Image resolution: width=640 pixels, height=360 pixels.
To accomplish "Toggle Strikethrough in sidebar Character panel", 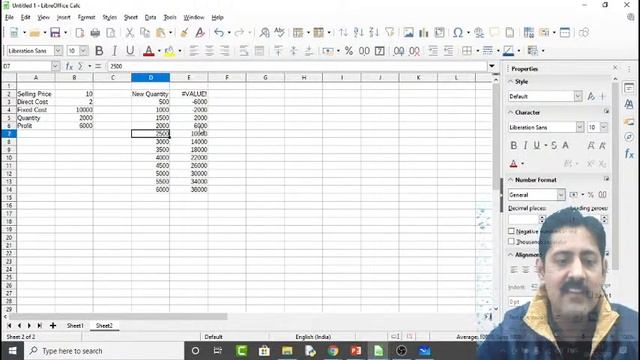I will [554, 145].
